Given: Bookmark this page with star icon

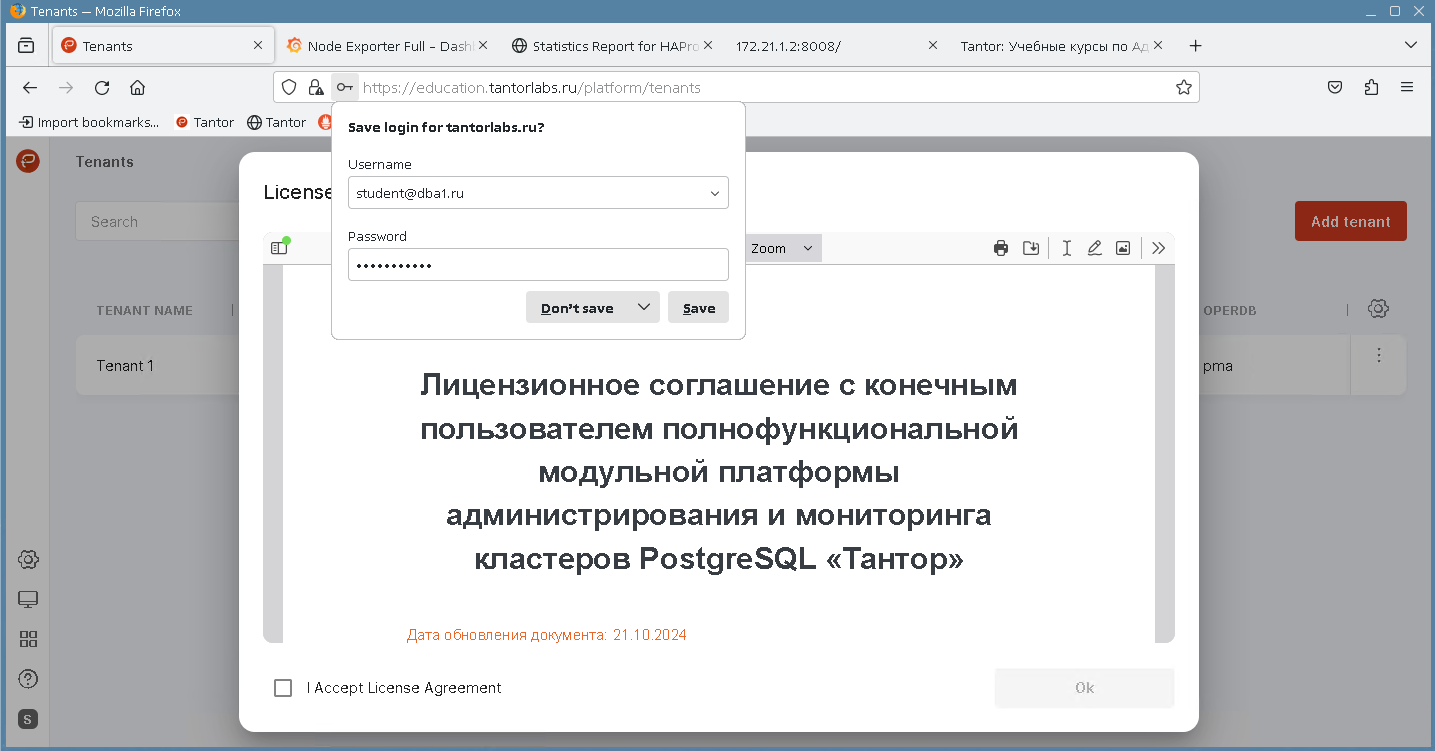Looking at the screenshot, I should click(1184, 88).
